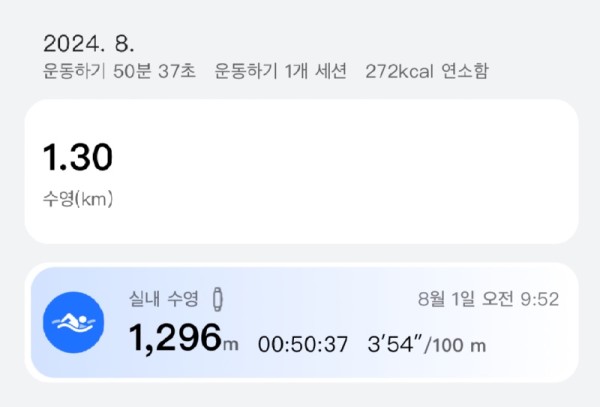Open the white swimming distance summary card
This screenshot has height=407, width=600.
coord(302,171)
